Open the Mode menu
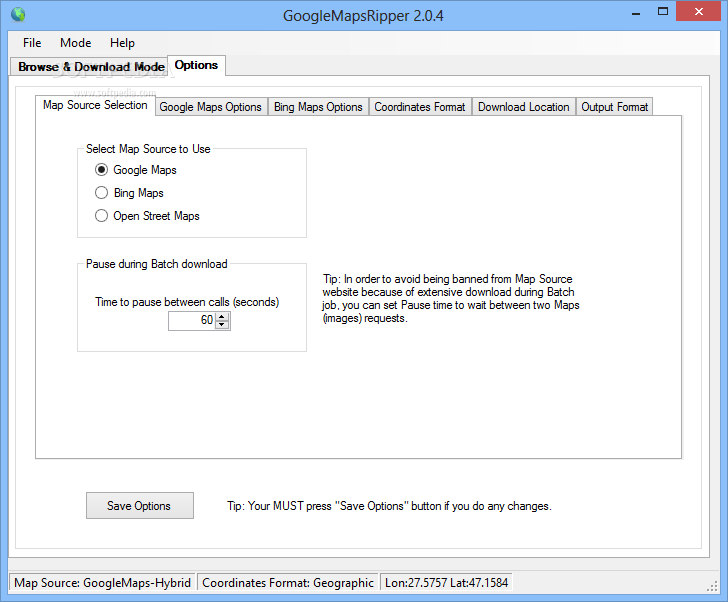 pyautogui.click(x=76, y=43)
